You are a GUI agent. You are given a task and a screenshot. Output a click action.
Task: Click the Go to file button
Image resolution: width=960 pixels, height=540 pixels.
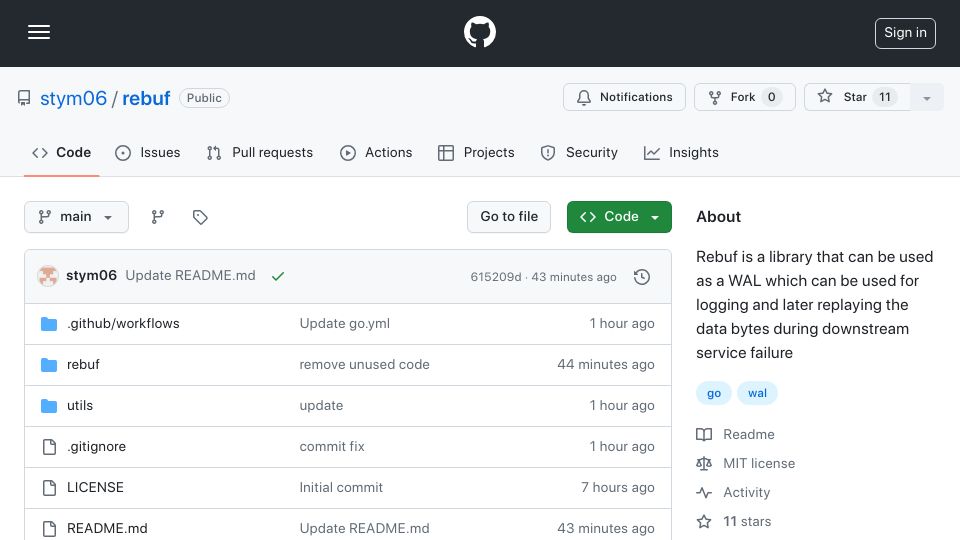click(509, 217)
